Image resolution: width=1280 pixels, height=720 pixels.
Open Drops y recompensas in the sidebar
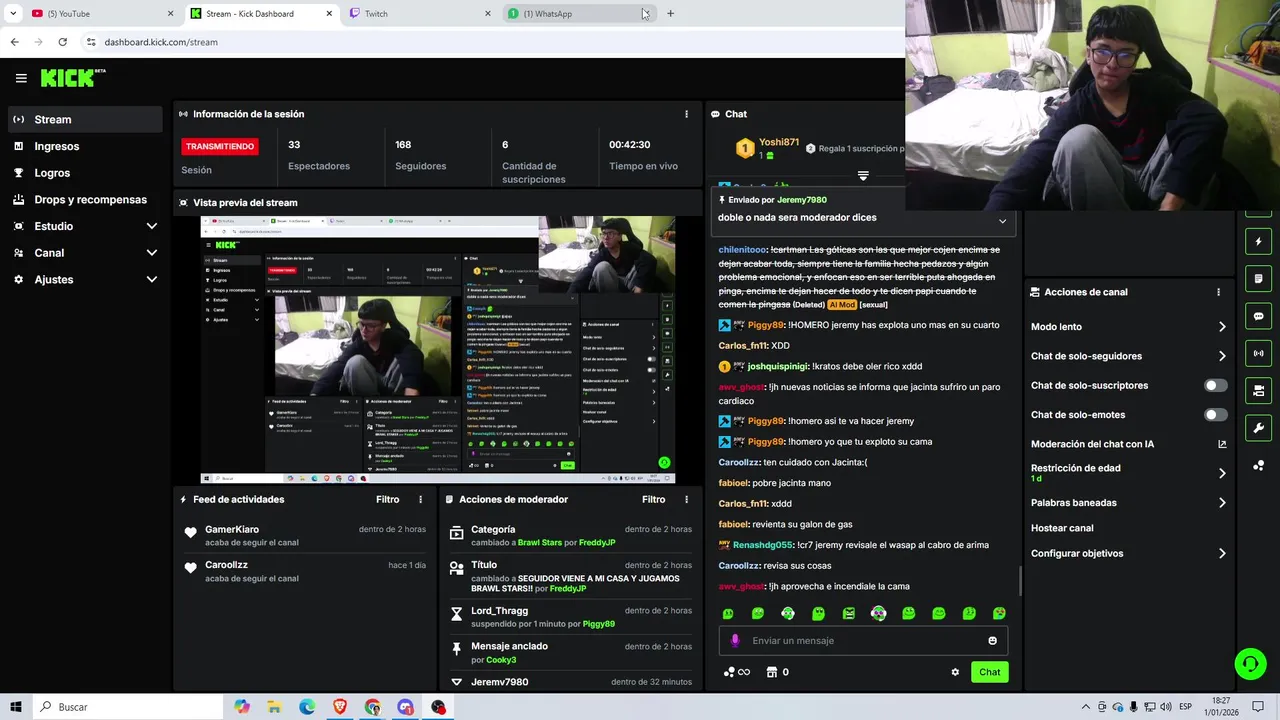(x=85, y=199)
